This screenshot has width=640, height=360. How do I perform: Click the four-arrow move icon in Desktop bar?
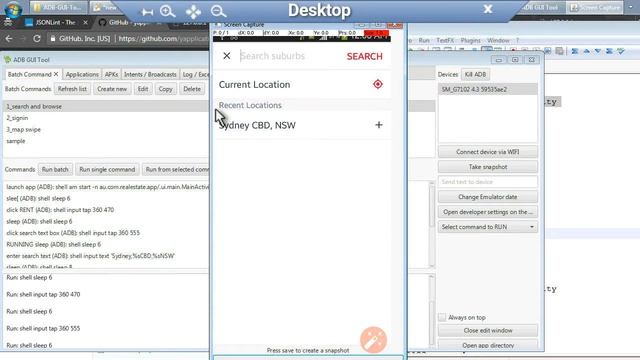coord(193,11)
